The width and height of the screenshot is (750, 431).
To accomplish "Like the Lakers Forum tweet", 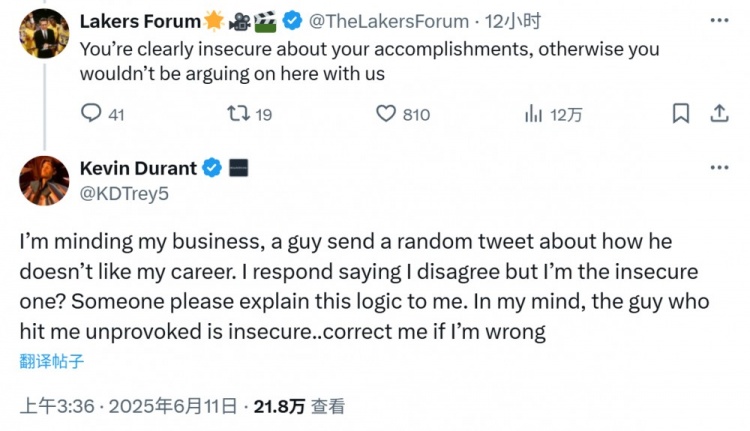I will pos(386,114).
